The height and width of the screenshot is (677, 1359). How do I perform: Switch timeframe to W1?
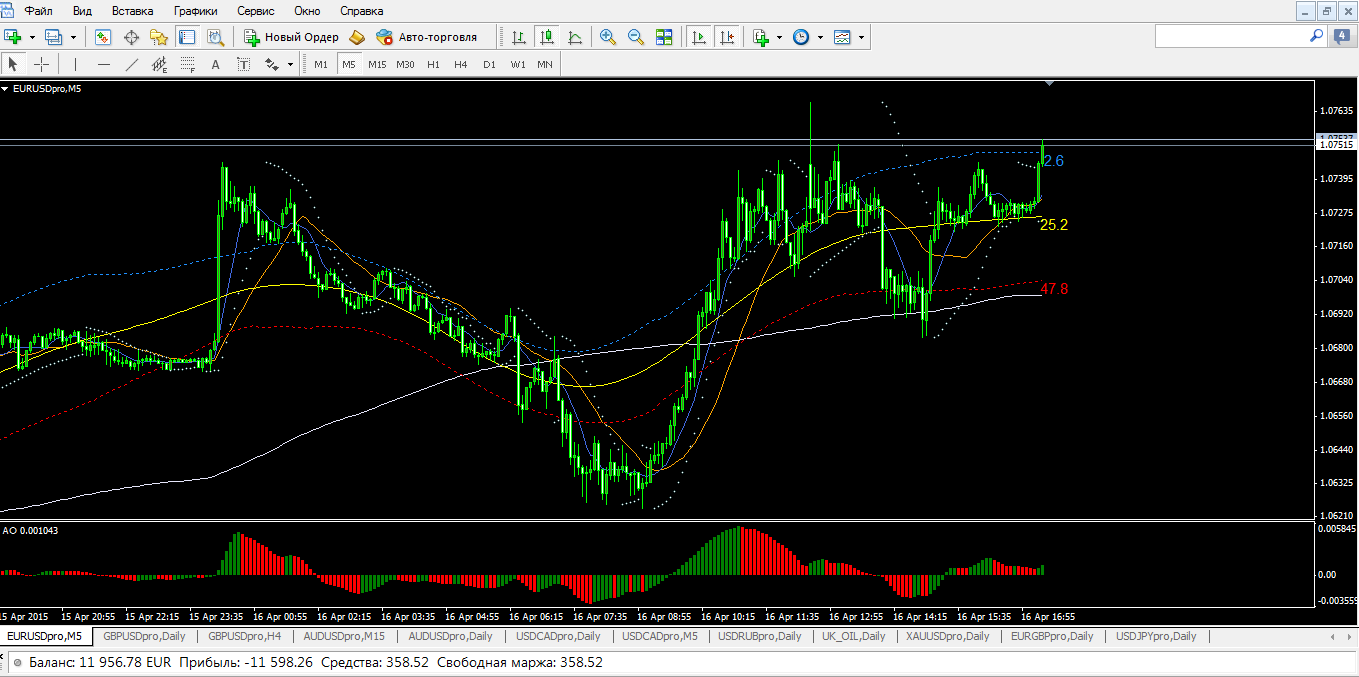517,64
